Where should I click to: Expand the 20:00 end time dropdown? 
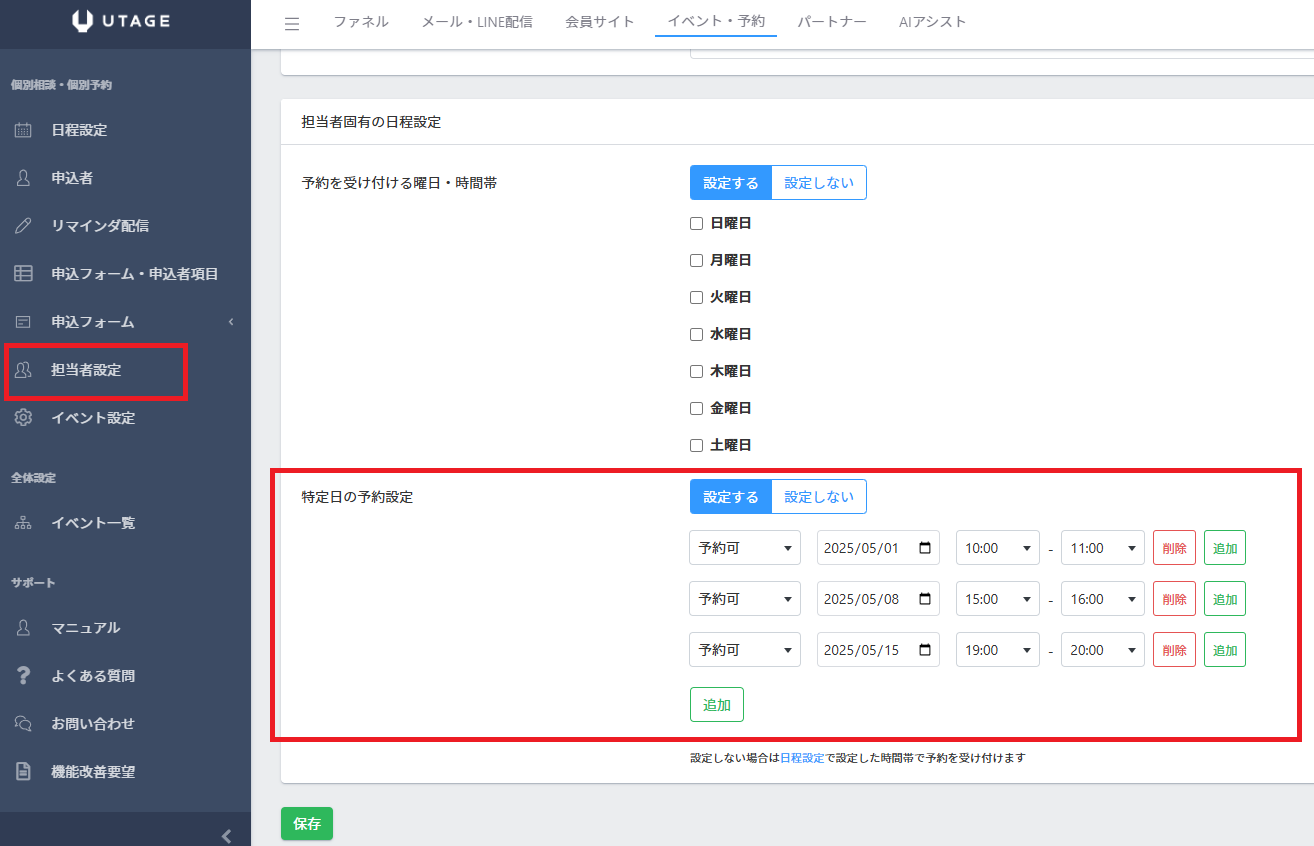(x=1102, y=650)
